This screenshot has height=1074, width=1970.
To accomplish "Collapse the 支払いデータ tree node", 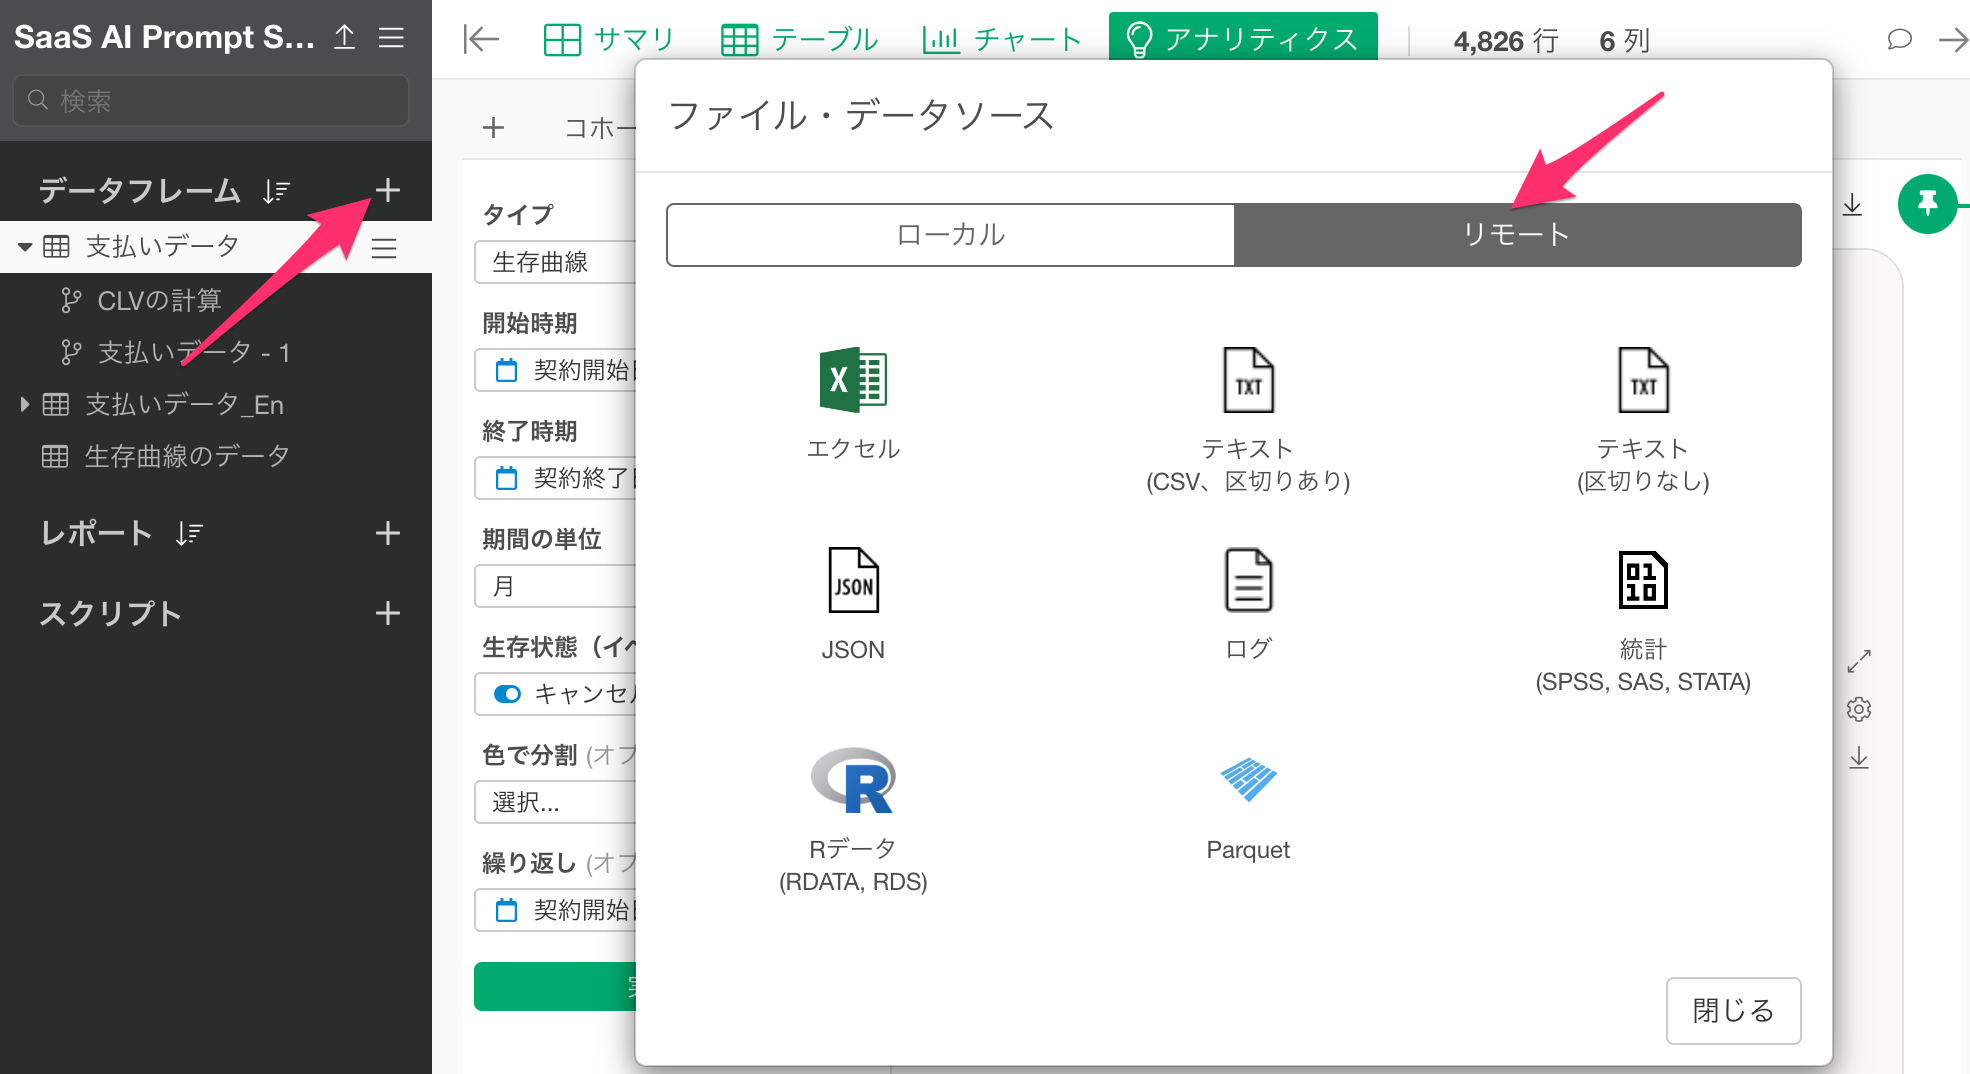I will 25,247.
